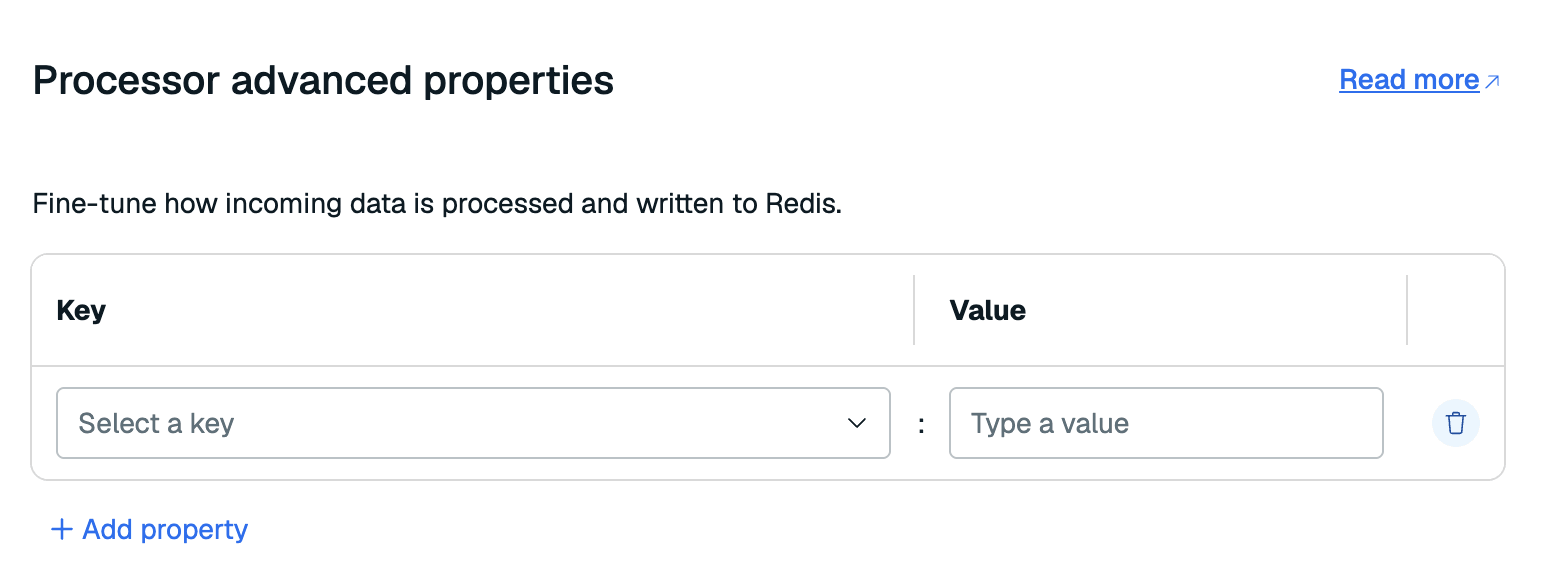Click the 'Add property' text label

166,529
